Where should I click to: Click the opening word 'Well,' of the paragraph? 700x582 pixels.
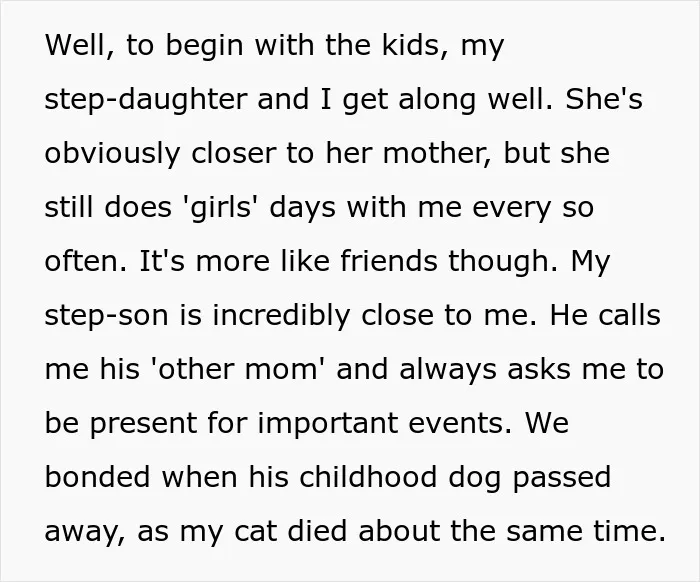[79, 46]
